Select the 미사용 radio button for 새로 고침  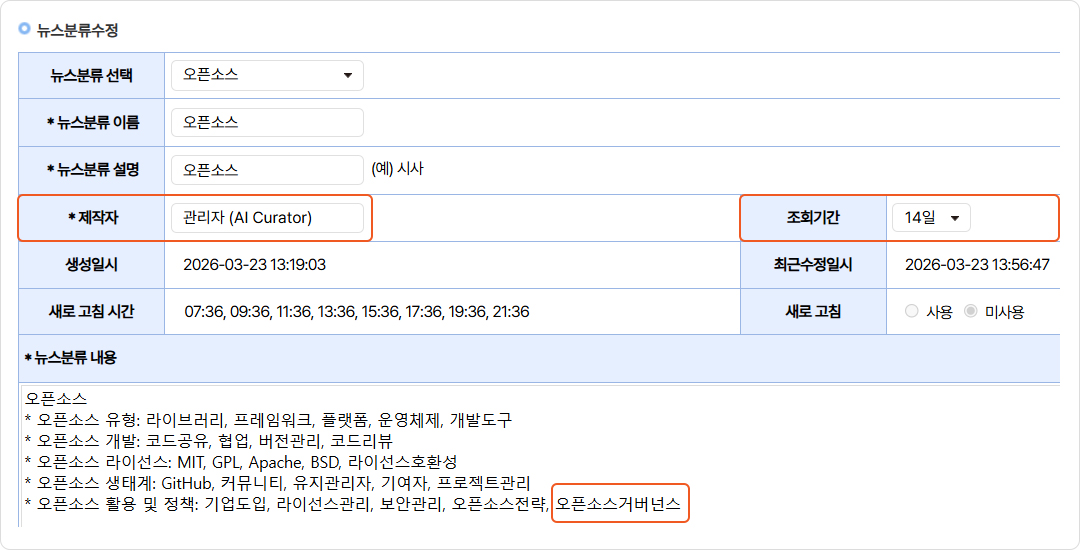(x=970, y=312)
